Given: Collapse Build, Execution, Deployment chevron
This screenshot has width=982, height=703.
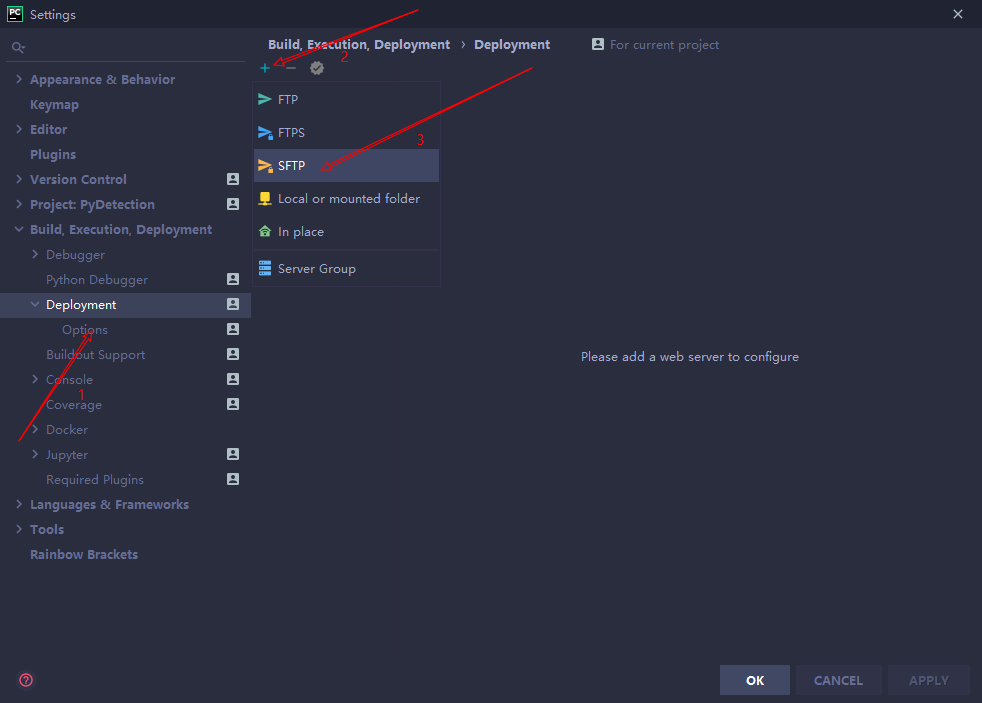Looking at the screenshot, I should click(19, 229).
